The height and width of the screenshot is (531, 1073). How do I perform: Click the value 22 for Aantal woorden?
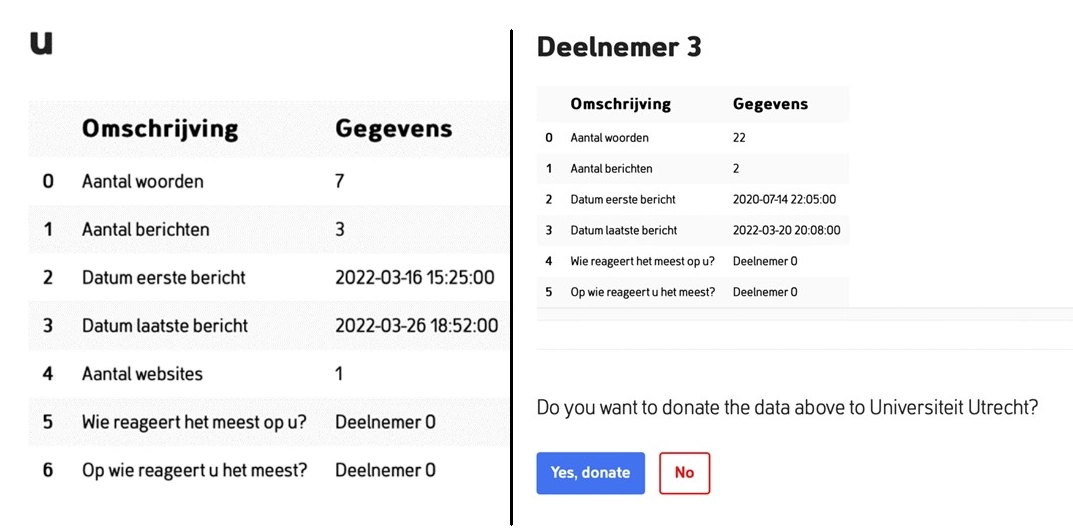point(739,138)
